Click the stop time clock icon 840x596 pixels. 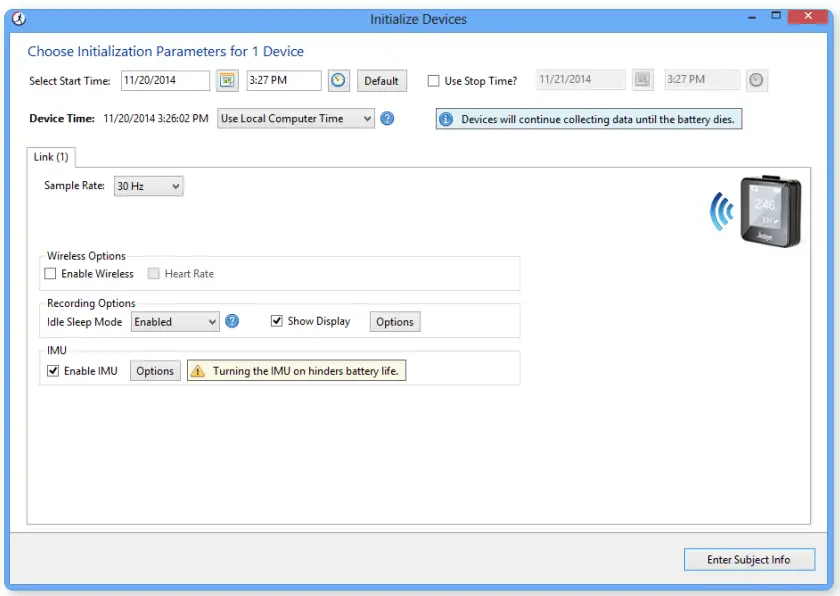[x=757, y=81]
